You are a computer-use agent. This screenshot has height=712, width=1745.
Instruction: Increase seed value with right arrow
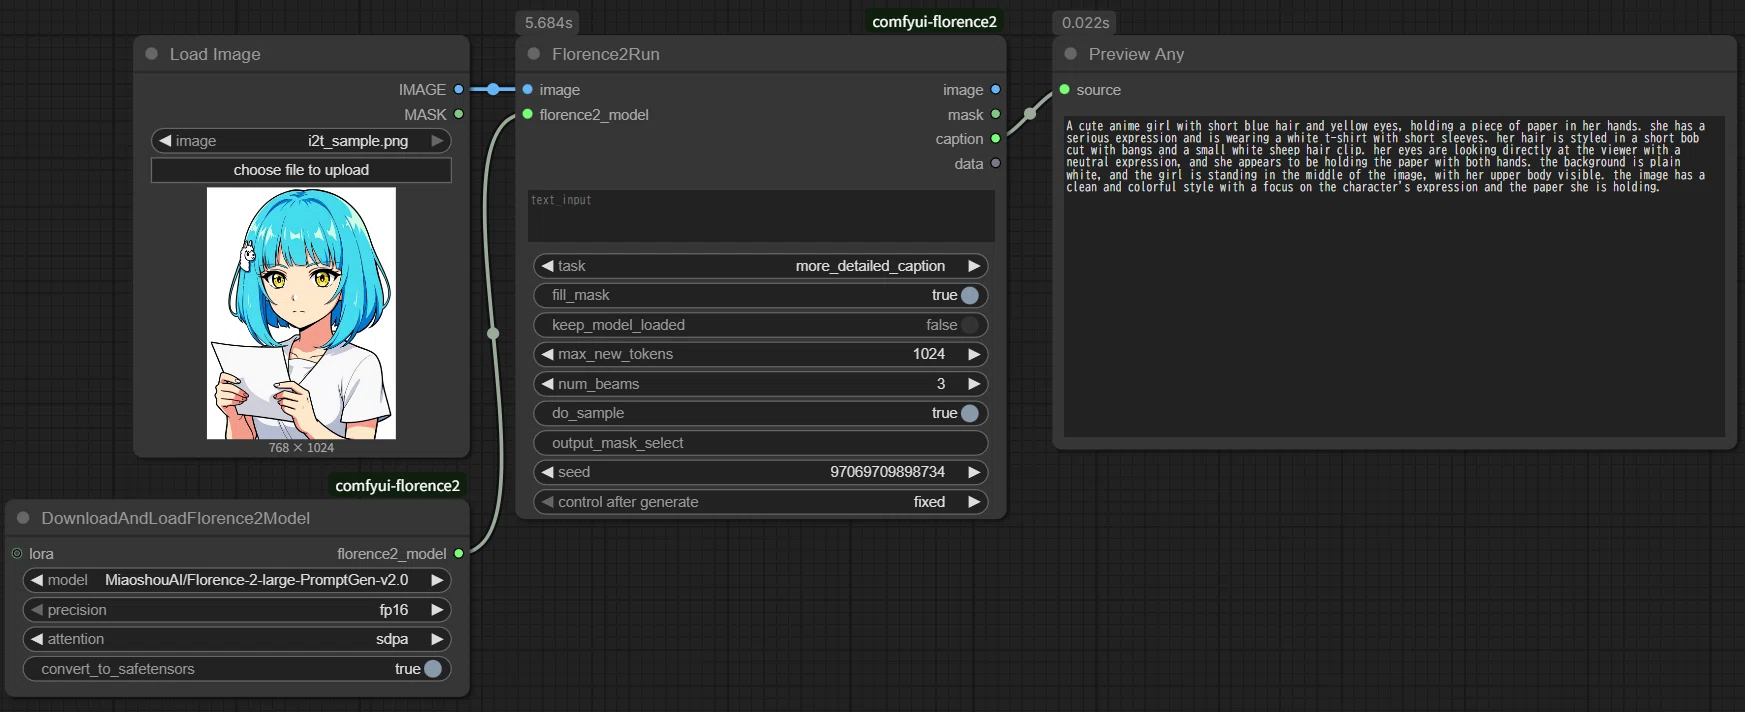pyautogui.click(x=974, y=472)
